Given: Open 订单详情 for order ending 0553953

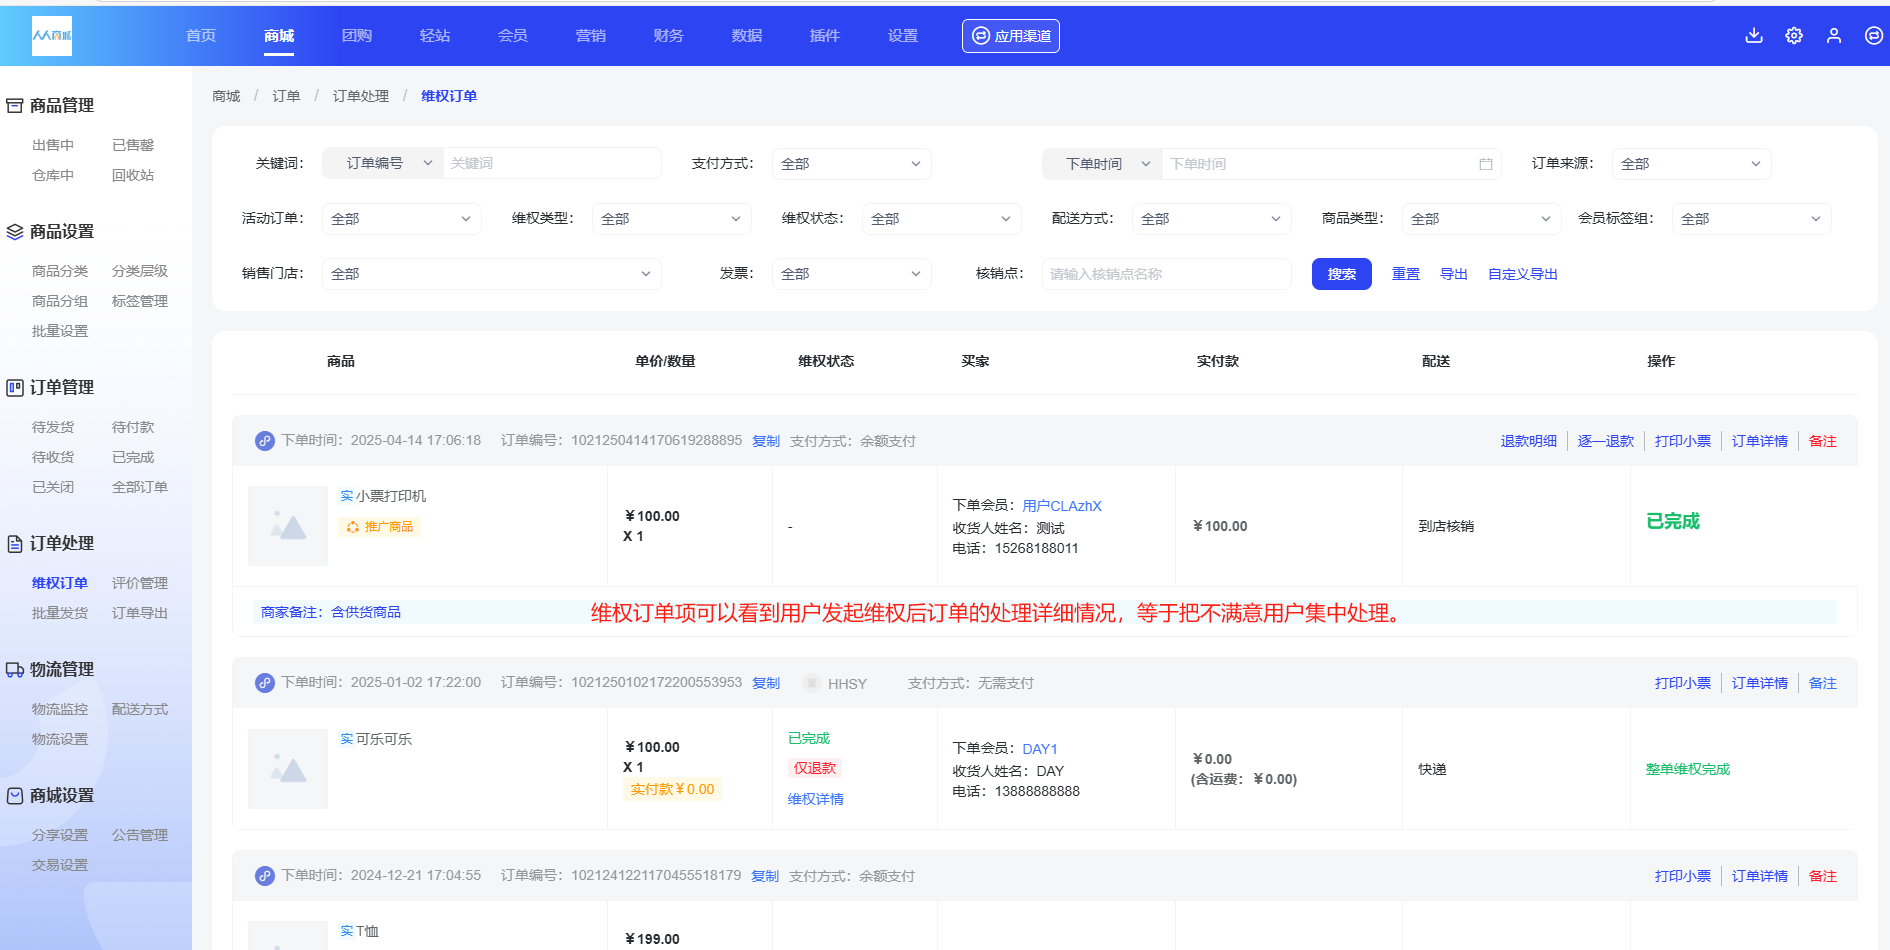Looking at the screenshot, I should tap(1760, 683).
